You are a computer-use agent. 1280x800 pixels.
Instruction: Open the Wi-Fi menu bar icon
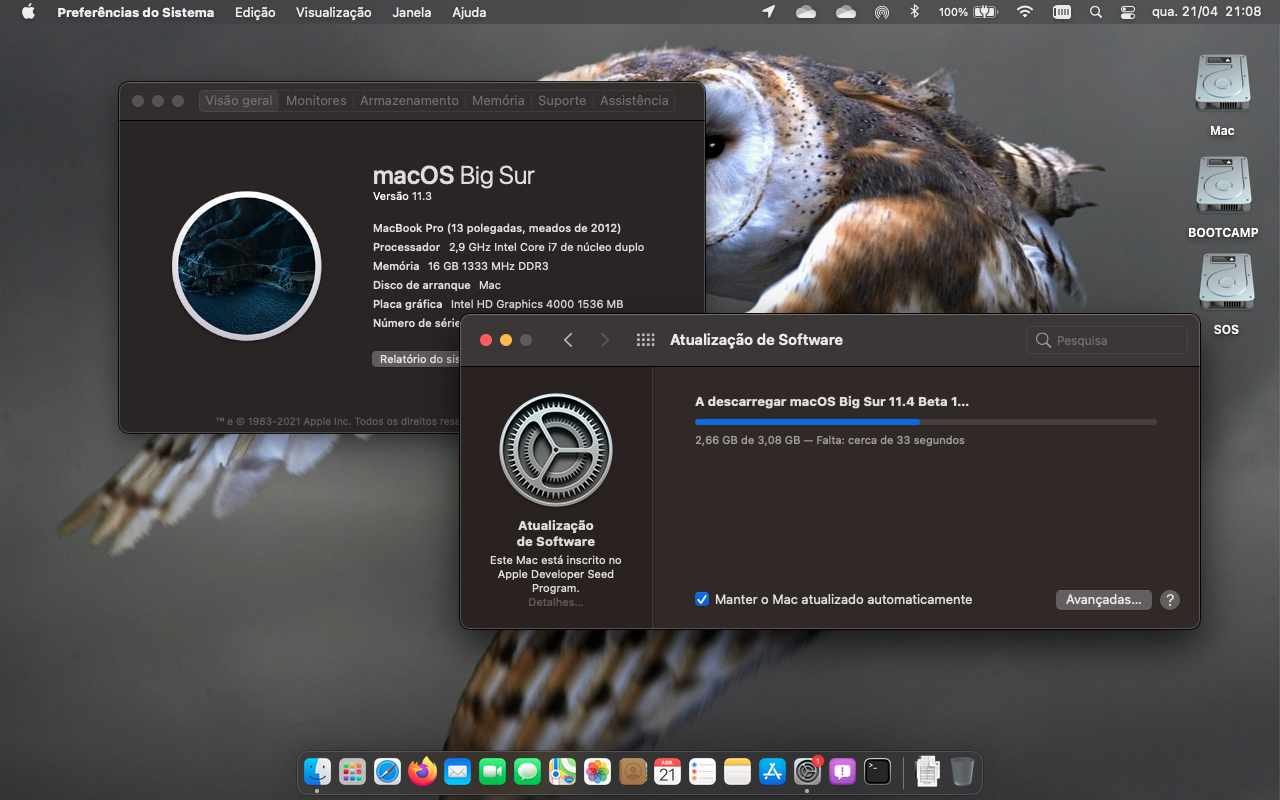point(1024,12)
